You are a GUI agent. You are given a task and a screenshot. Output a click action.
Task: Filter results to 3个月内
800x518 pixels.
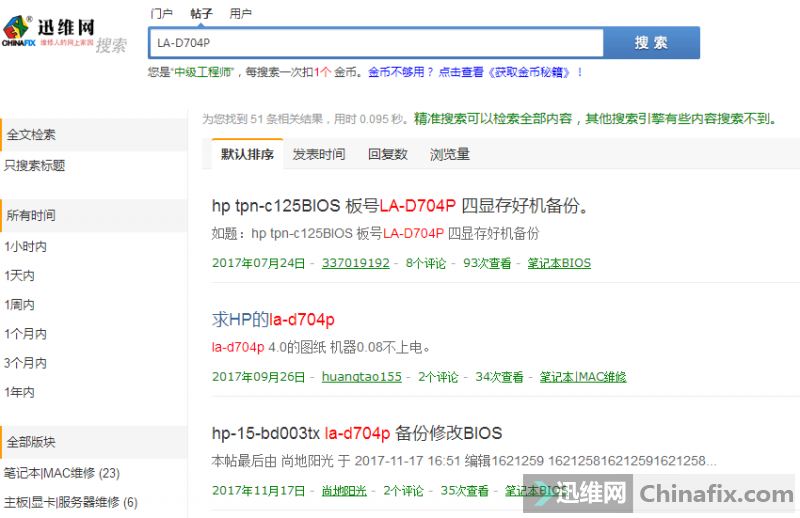point(26,363)
